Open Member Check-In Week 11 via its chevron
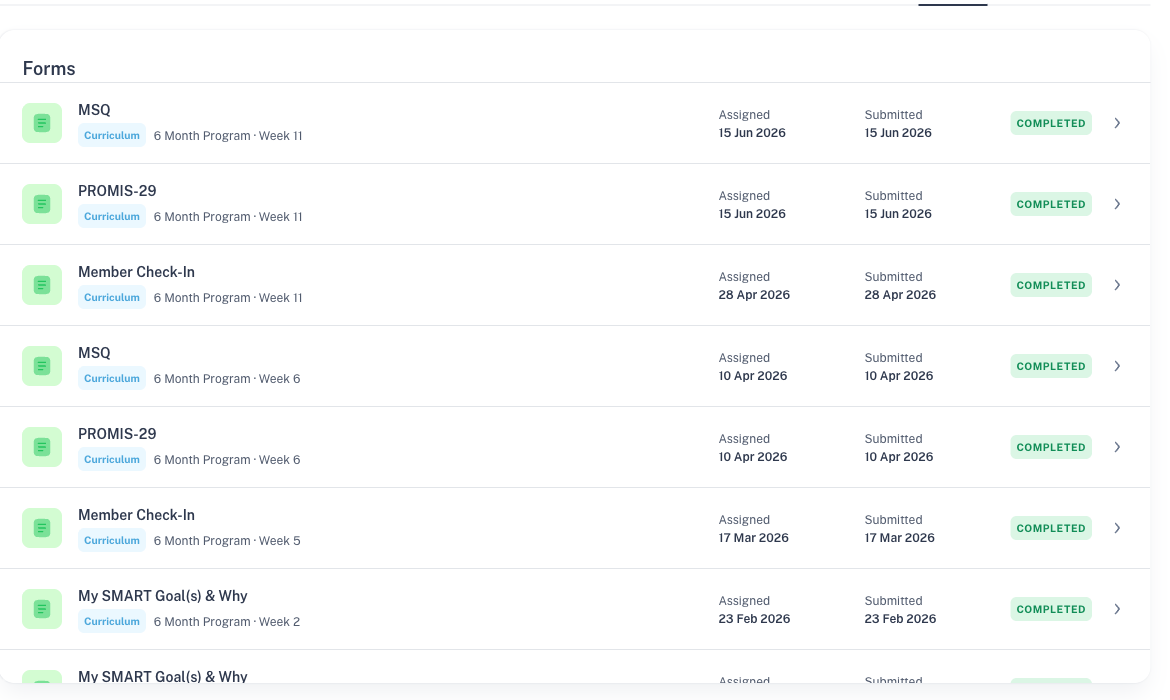This screenshot has width=1170, height=700. click(x=1117, y=285)
